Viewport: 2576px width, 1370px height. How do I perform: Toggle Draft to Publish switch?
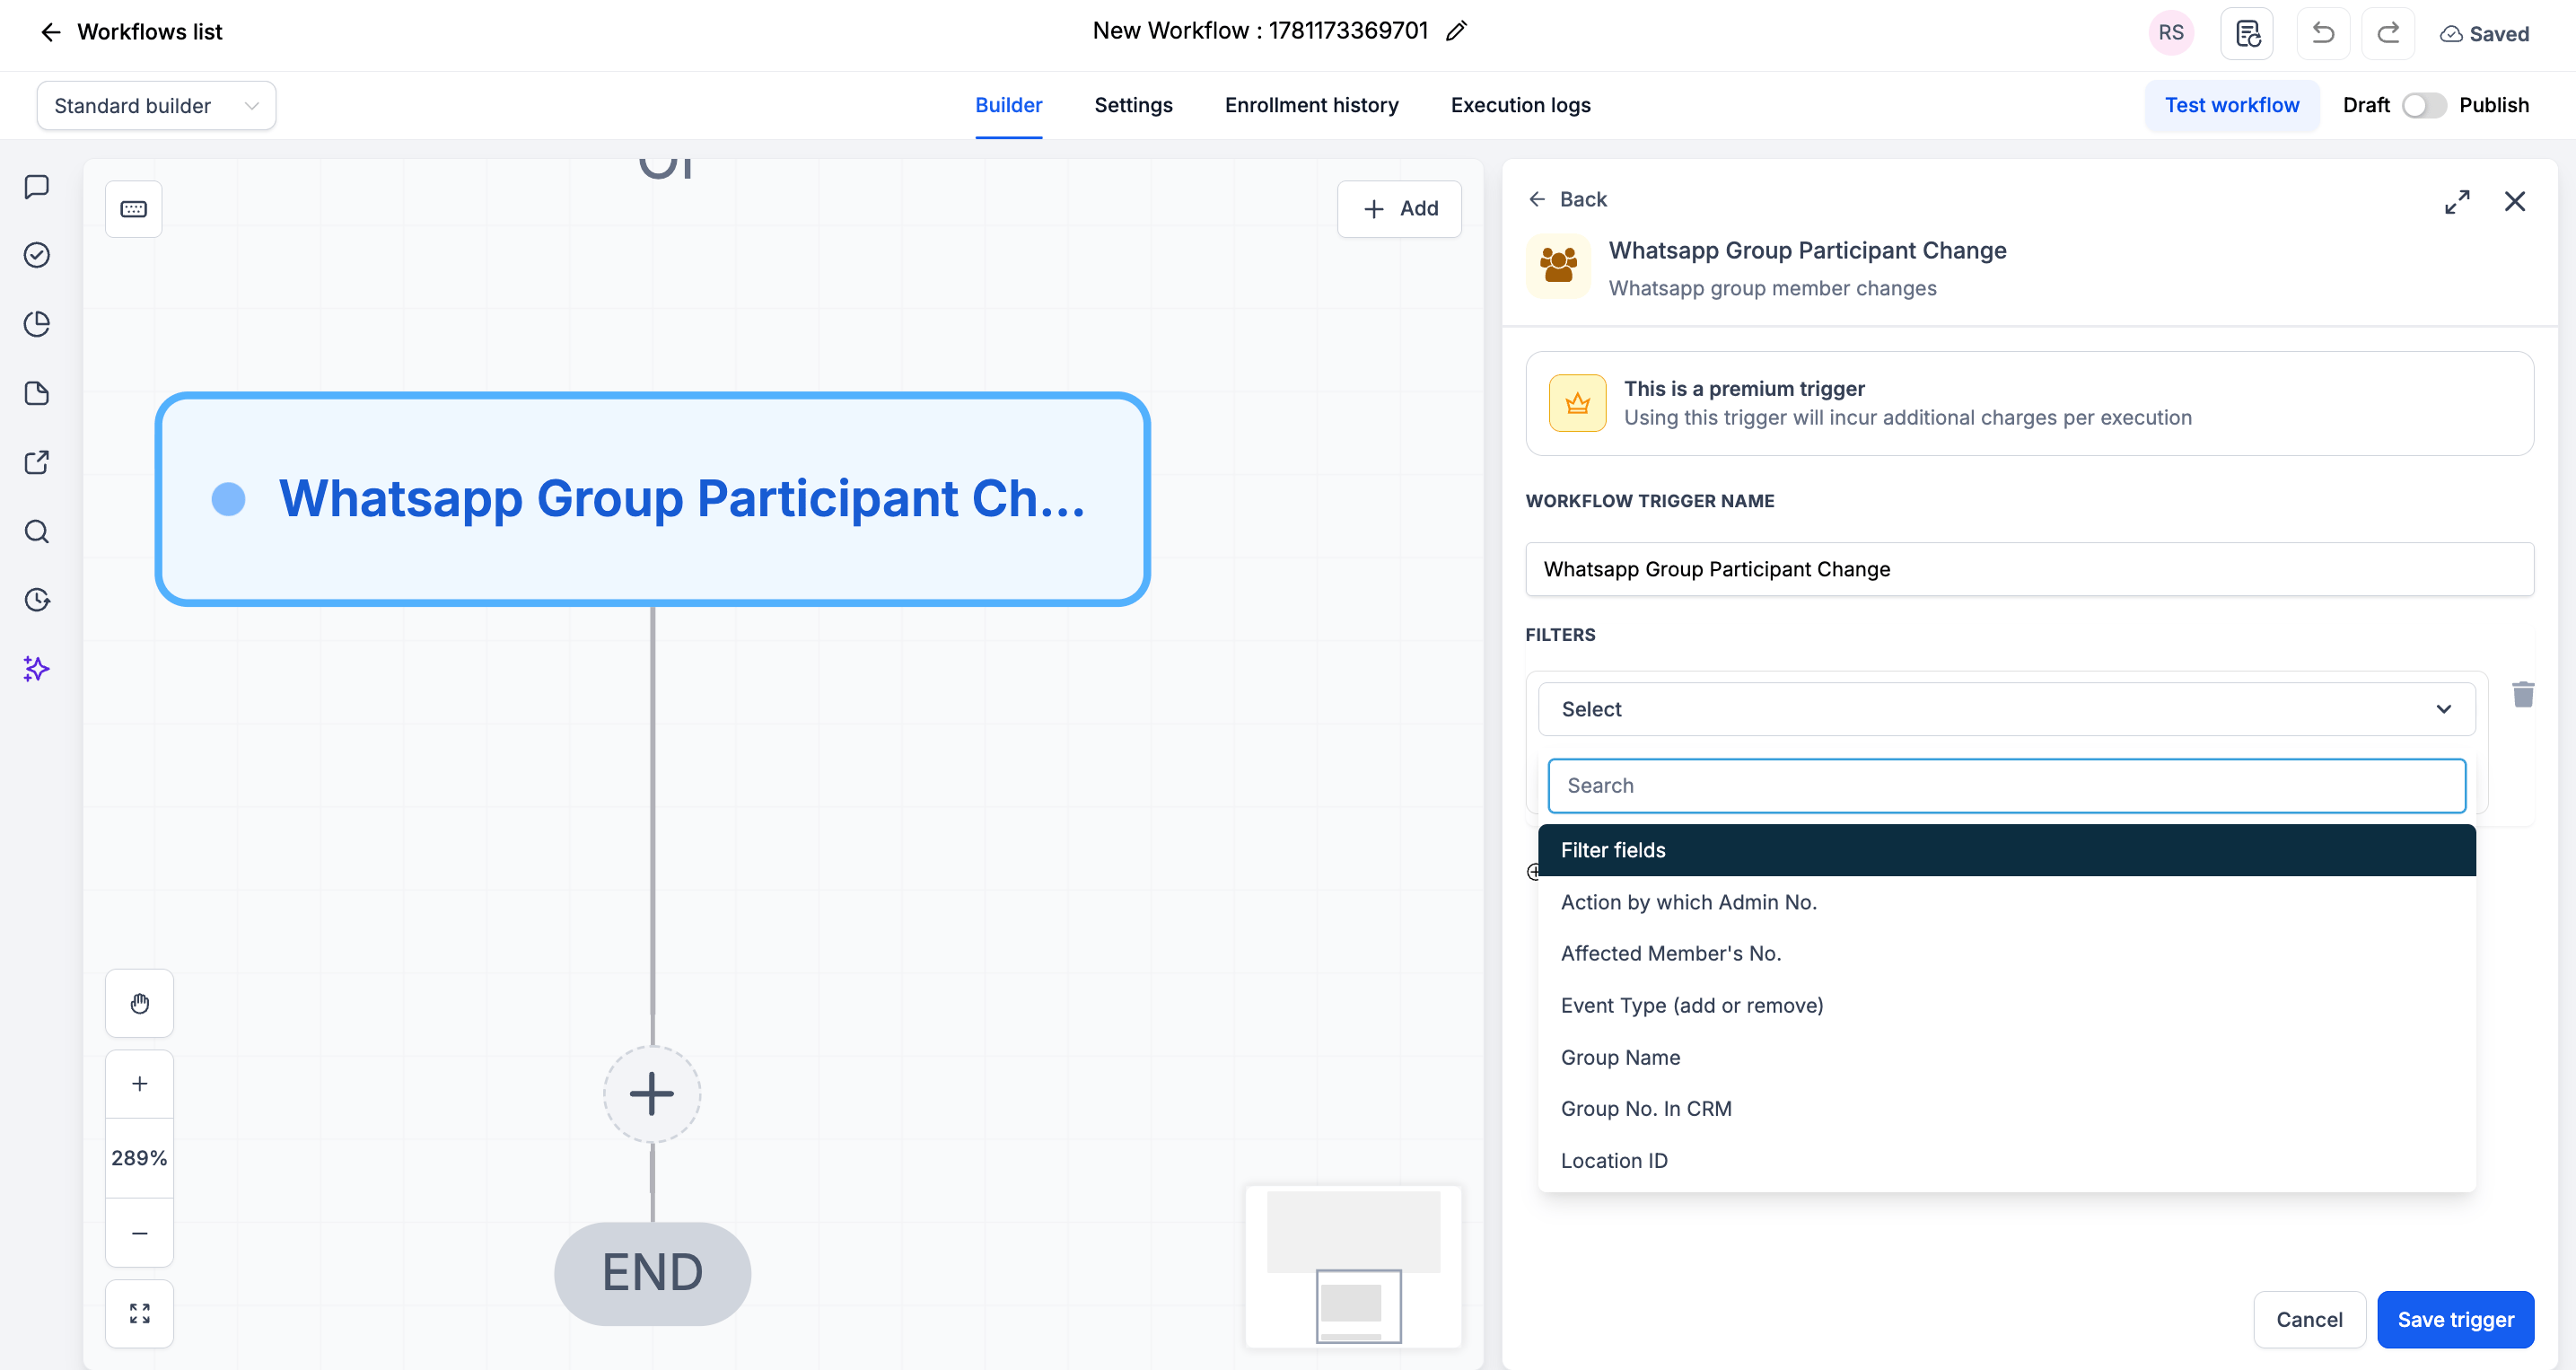click(2424, 105)
